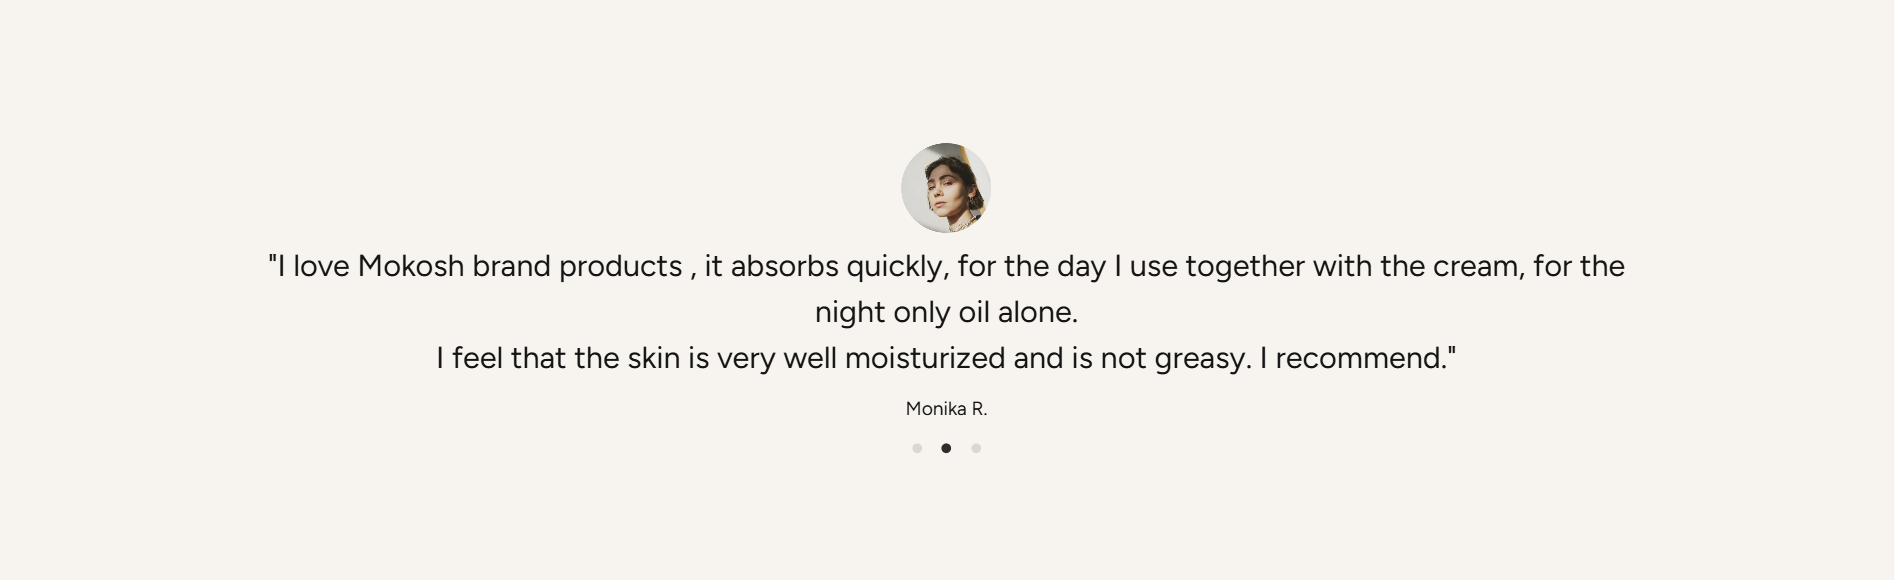Click the phrase "oil alone."
The height and width of the screenshot is (580, 1894).
coord(1017,312)
